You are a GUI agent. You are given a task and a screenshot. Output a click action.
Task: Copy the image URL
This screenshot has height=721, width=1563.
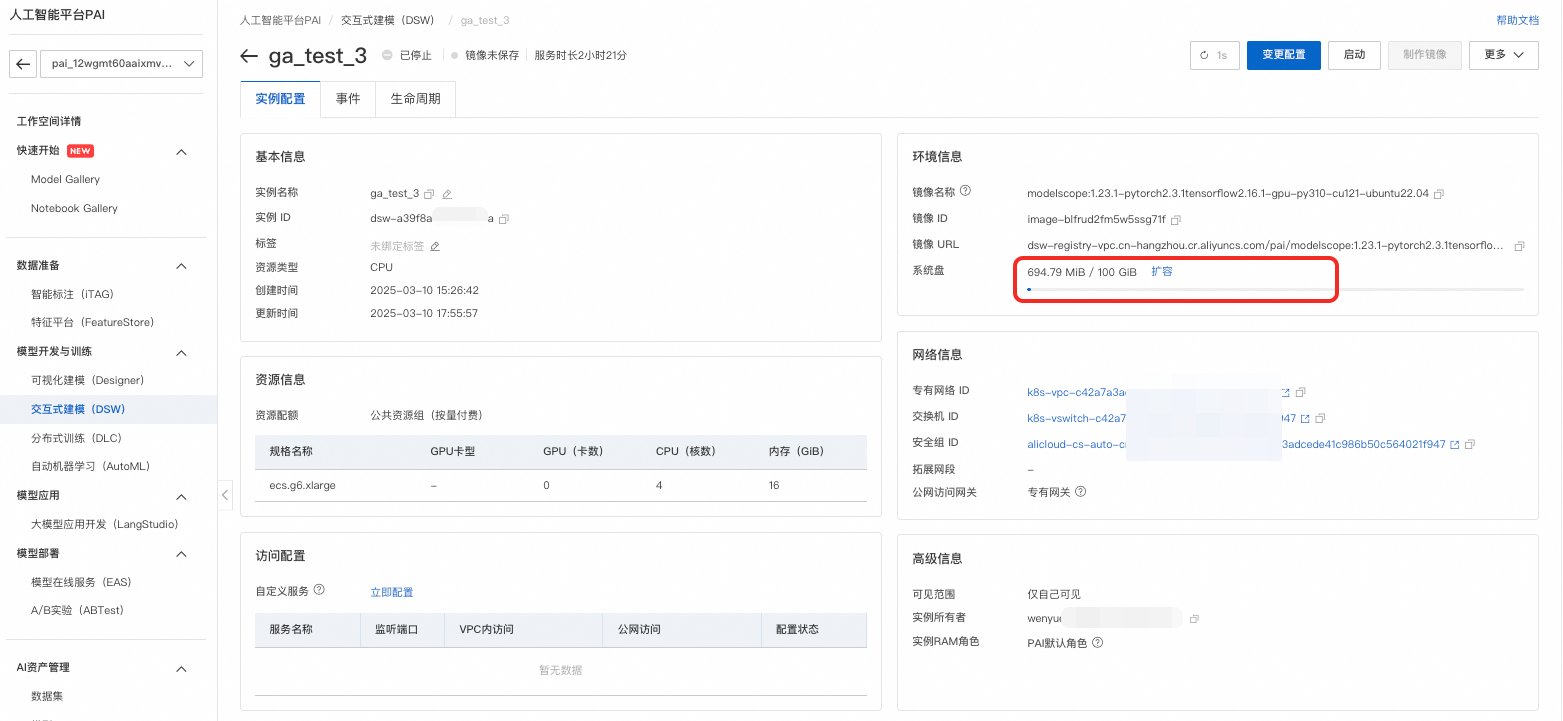click(x=1519, y=246)
